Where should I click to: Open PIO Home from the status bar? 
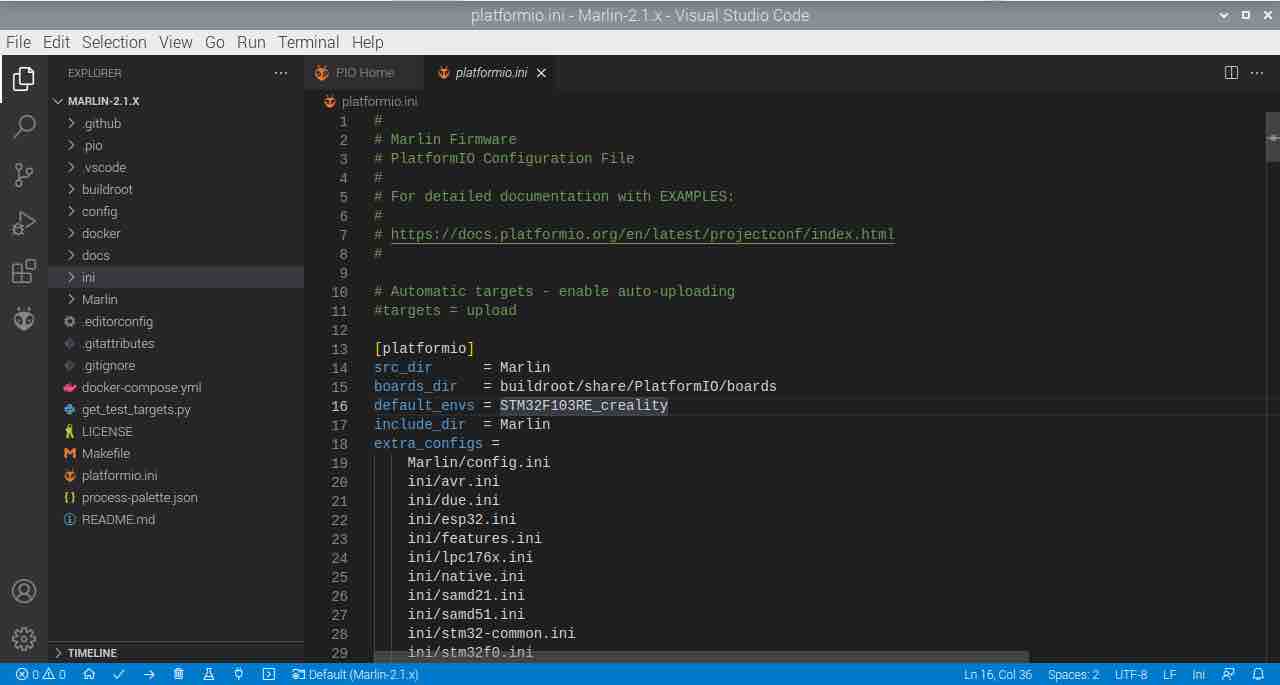point(88,674)
